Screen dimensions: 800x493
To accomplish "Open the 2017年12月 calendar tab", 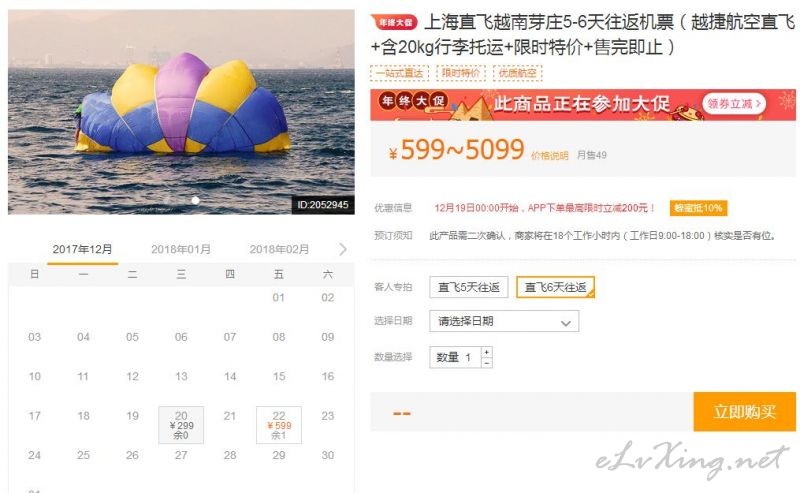I will click(82, 249).
